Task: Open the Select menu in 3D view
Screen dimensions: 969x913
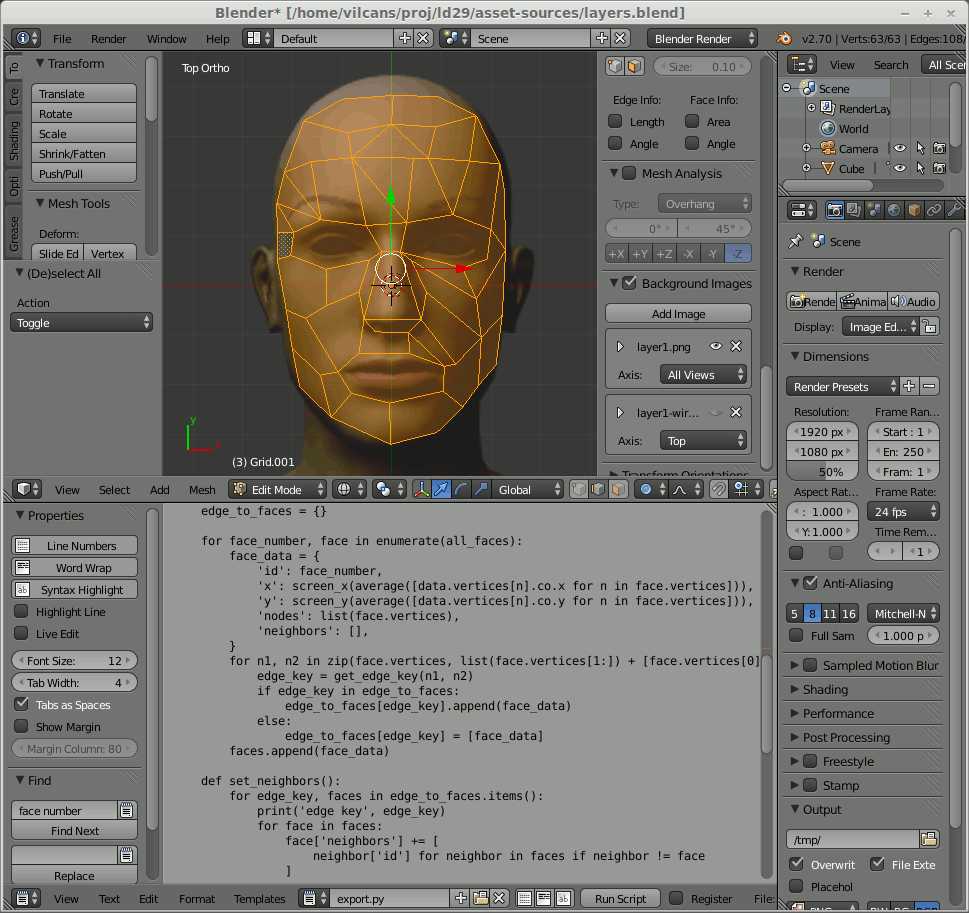Action: point(114,490)
